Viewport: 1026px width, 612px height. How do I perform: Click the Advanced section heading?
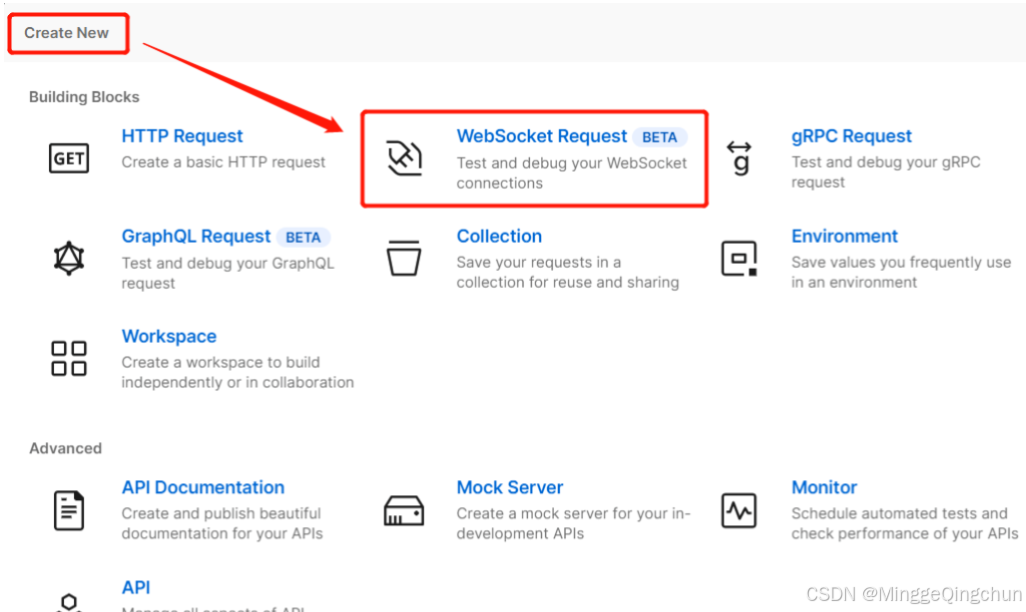[65, 448]
